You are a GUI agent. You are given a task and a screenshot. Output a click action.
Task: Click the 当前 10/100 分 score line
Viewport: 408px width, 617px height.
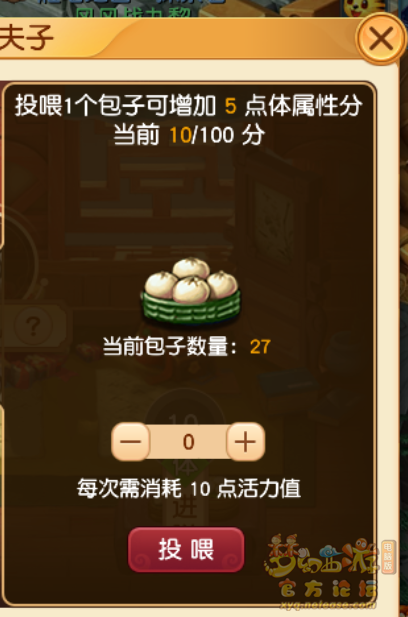189,135
